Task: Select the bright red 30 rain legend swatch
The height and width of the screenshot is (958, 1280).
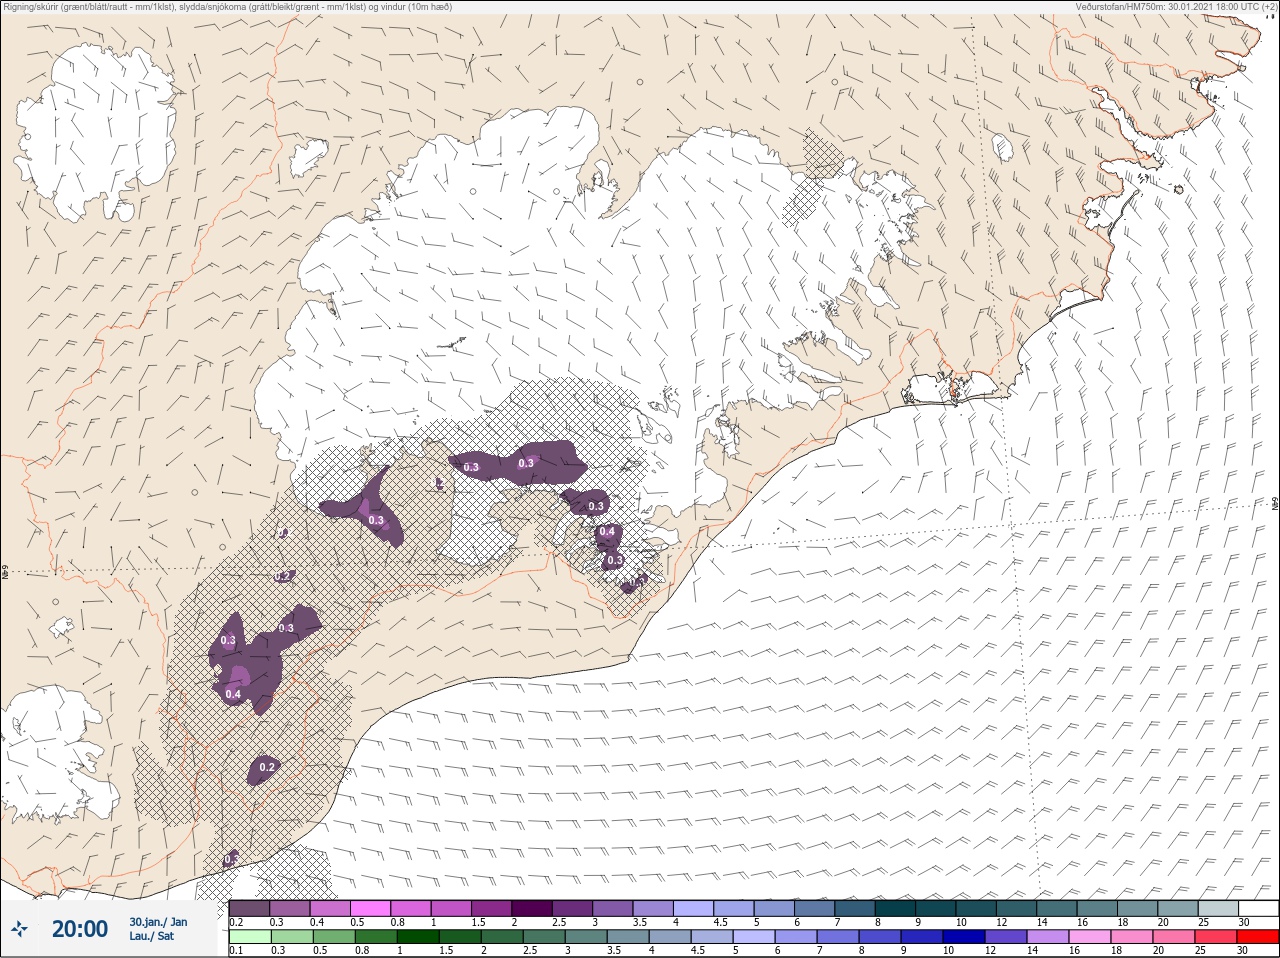Action: pyautogui.click(x=1258, y=938)
